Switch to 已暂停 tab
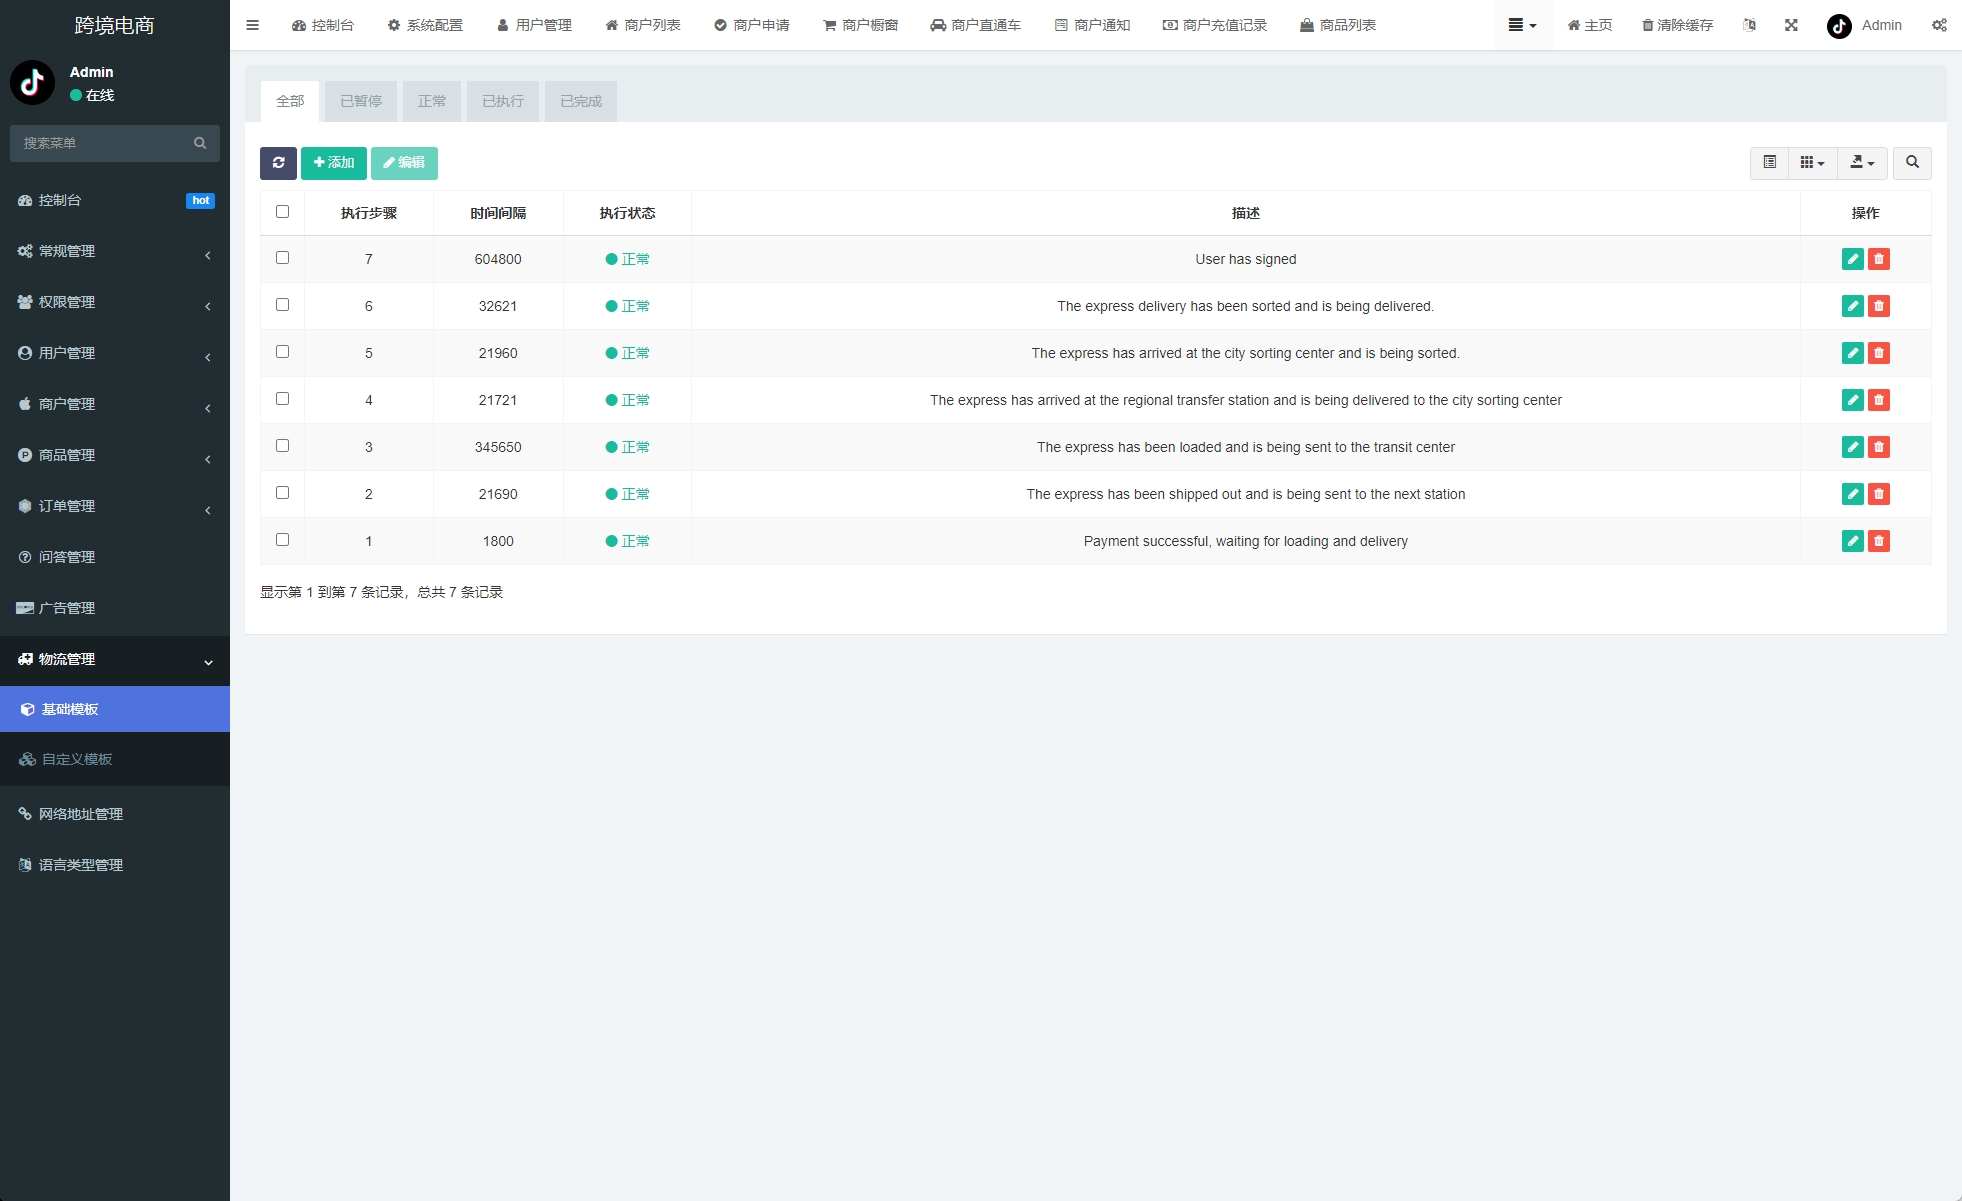 click(362, 101)
